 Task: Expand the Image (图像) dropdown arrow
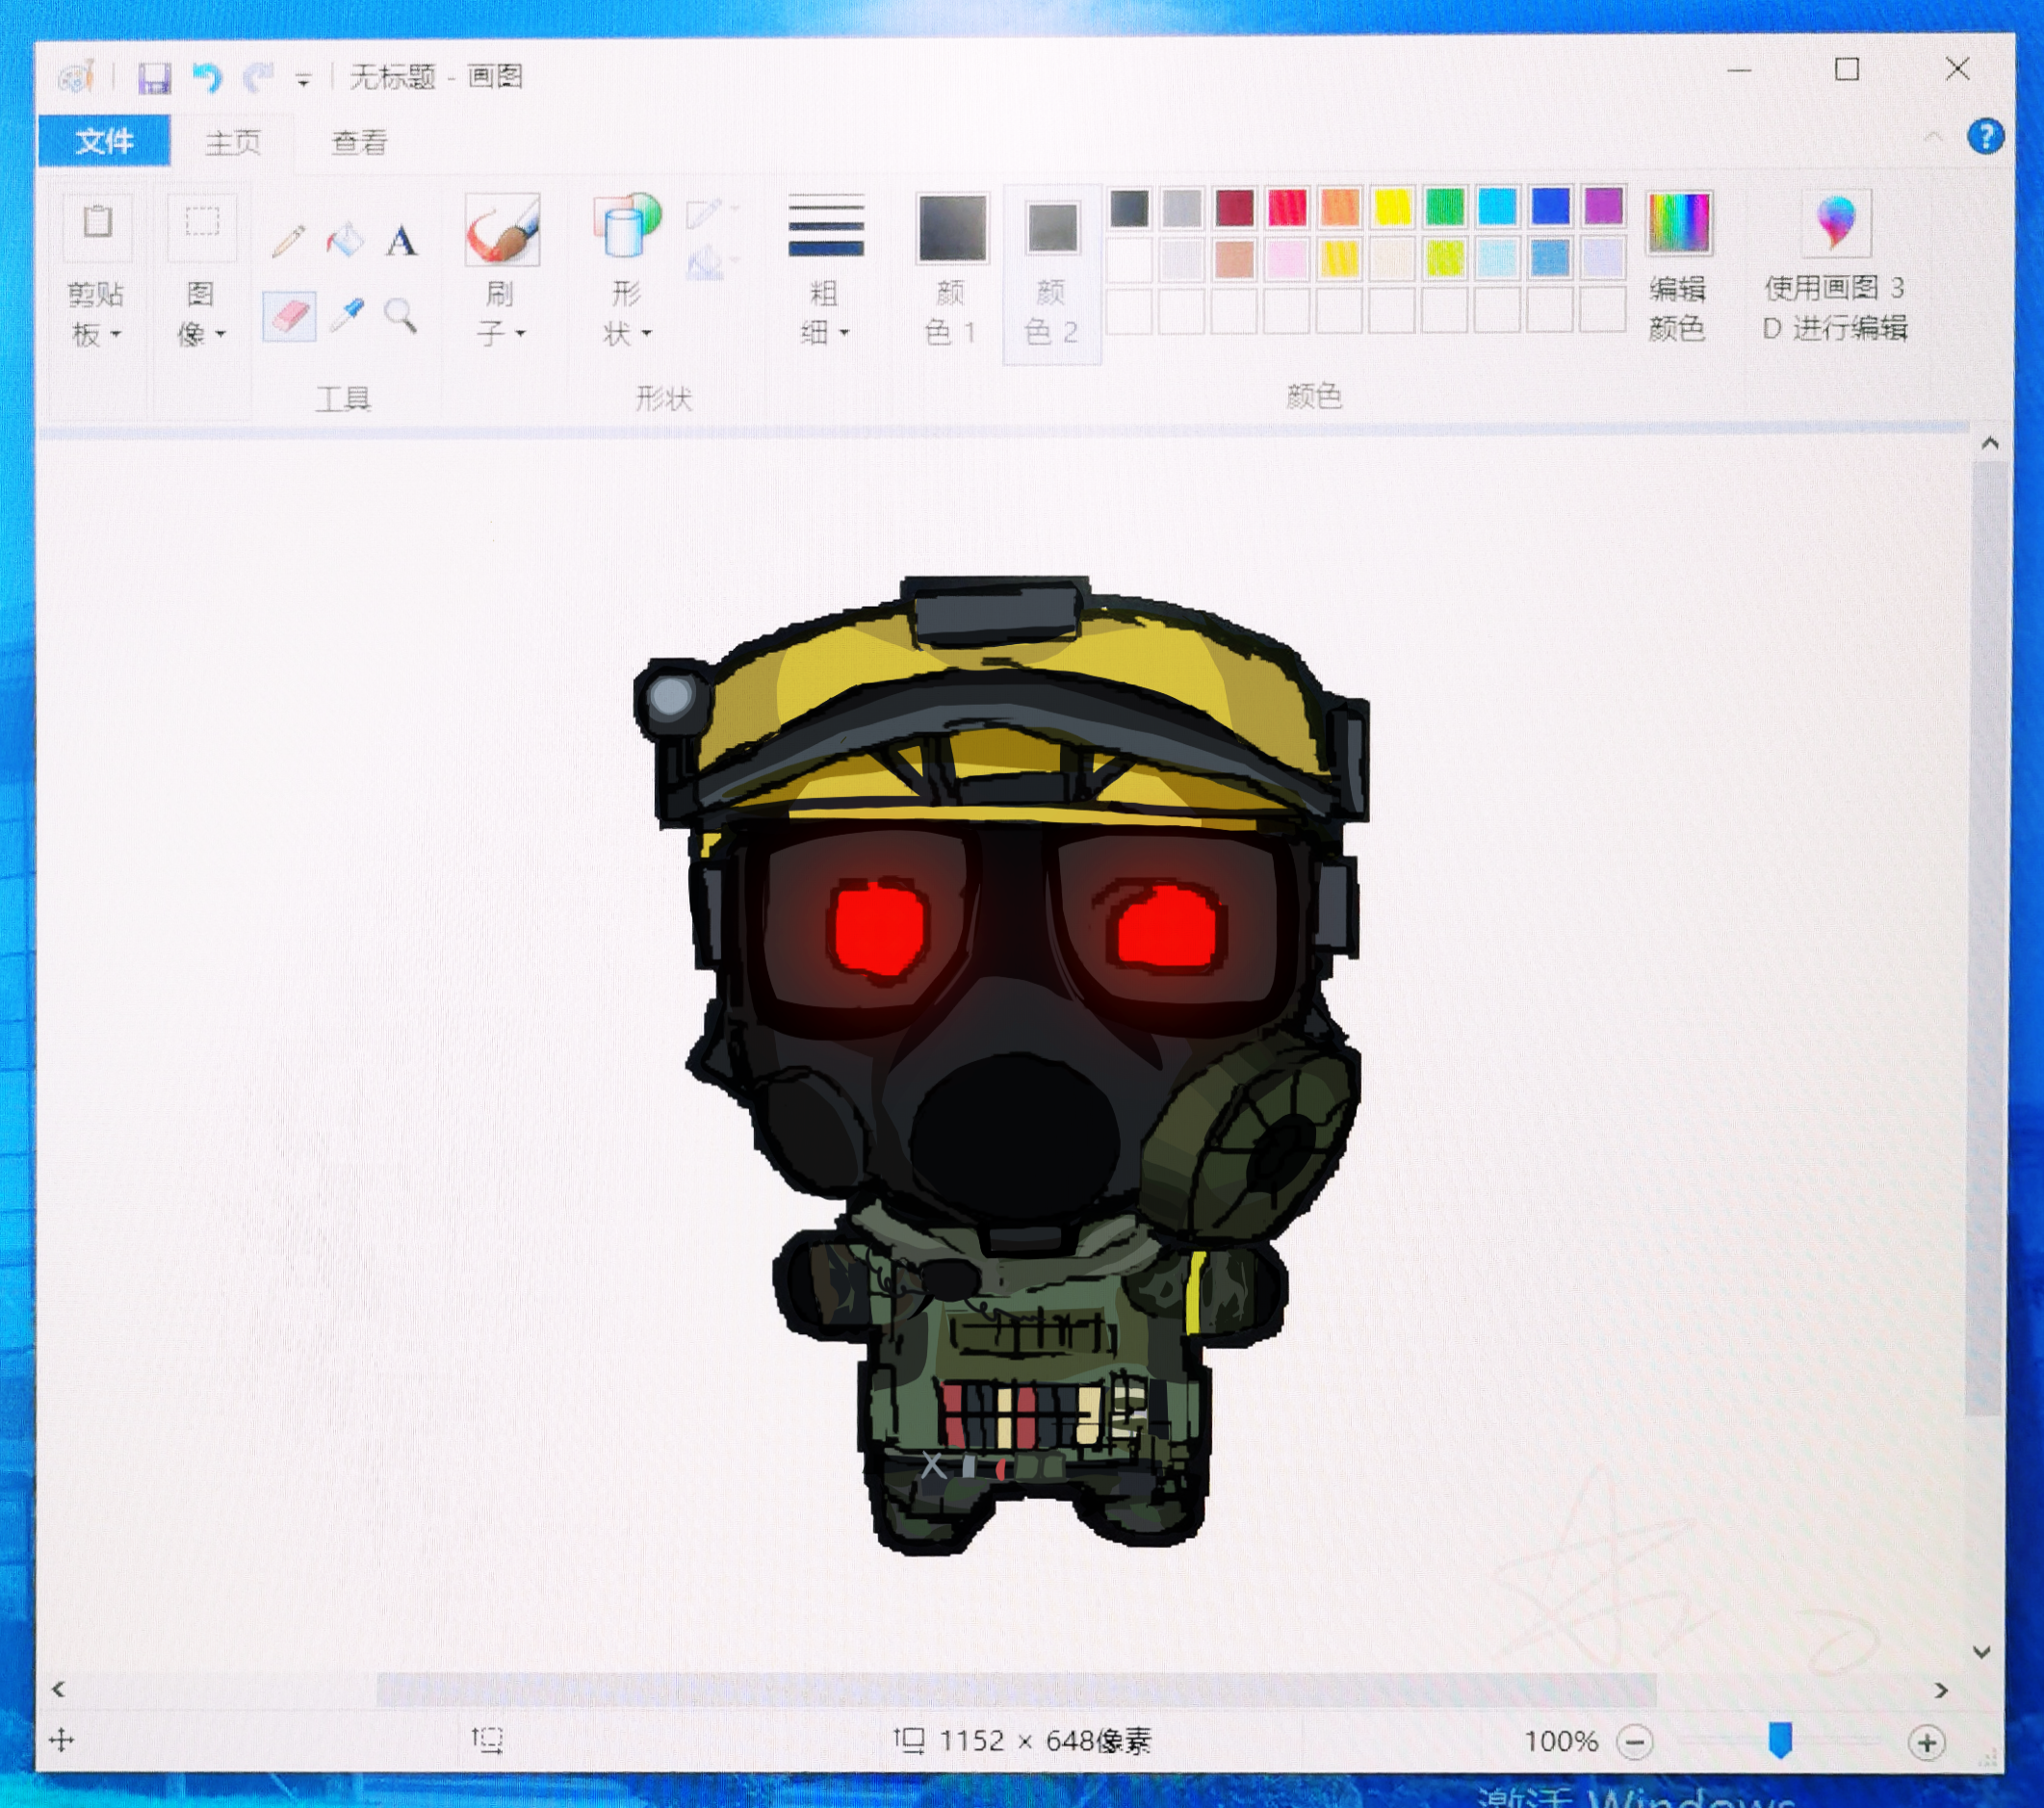point(220,334)
